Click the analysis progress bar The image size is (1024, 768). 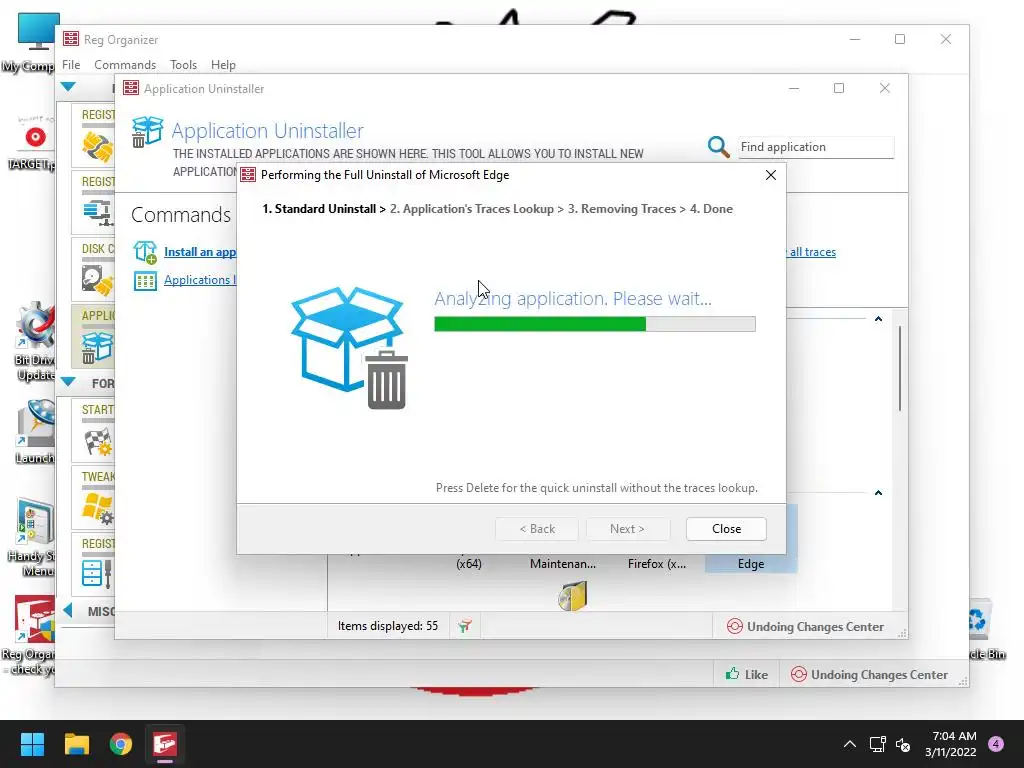pyautogui.click(x=594, y=324)
